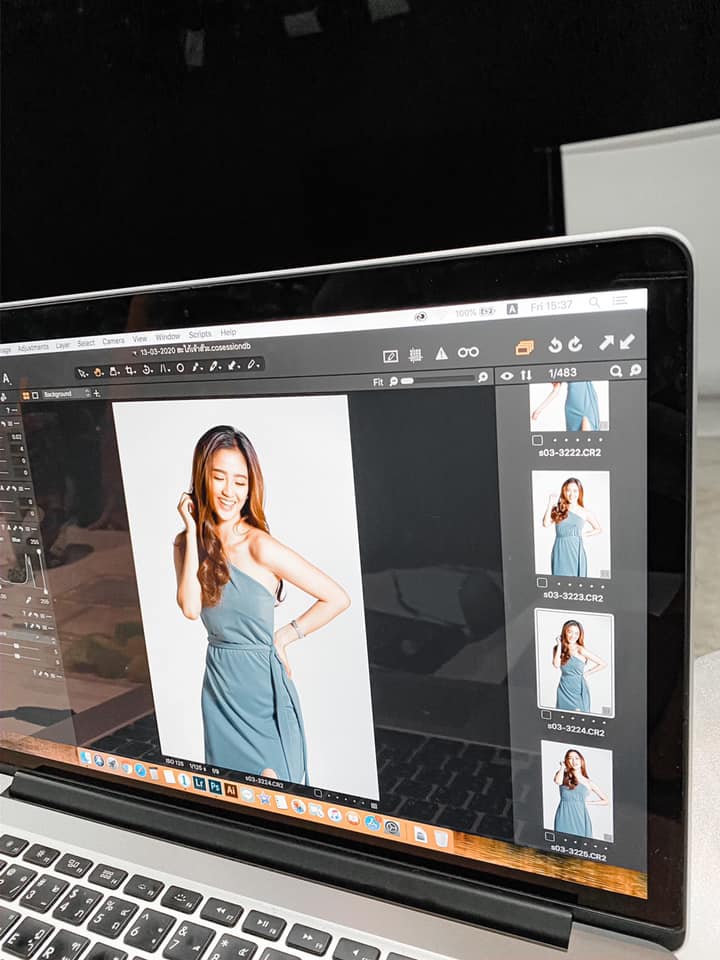Open the Camera menu
The width and height of the screenshot is (720, 960).
pos(113,341)
